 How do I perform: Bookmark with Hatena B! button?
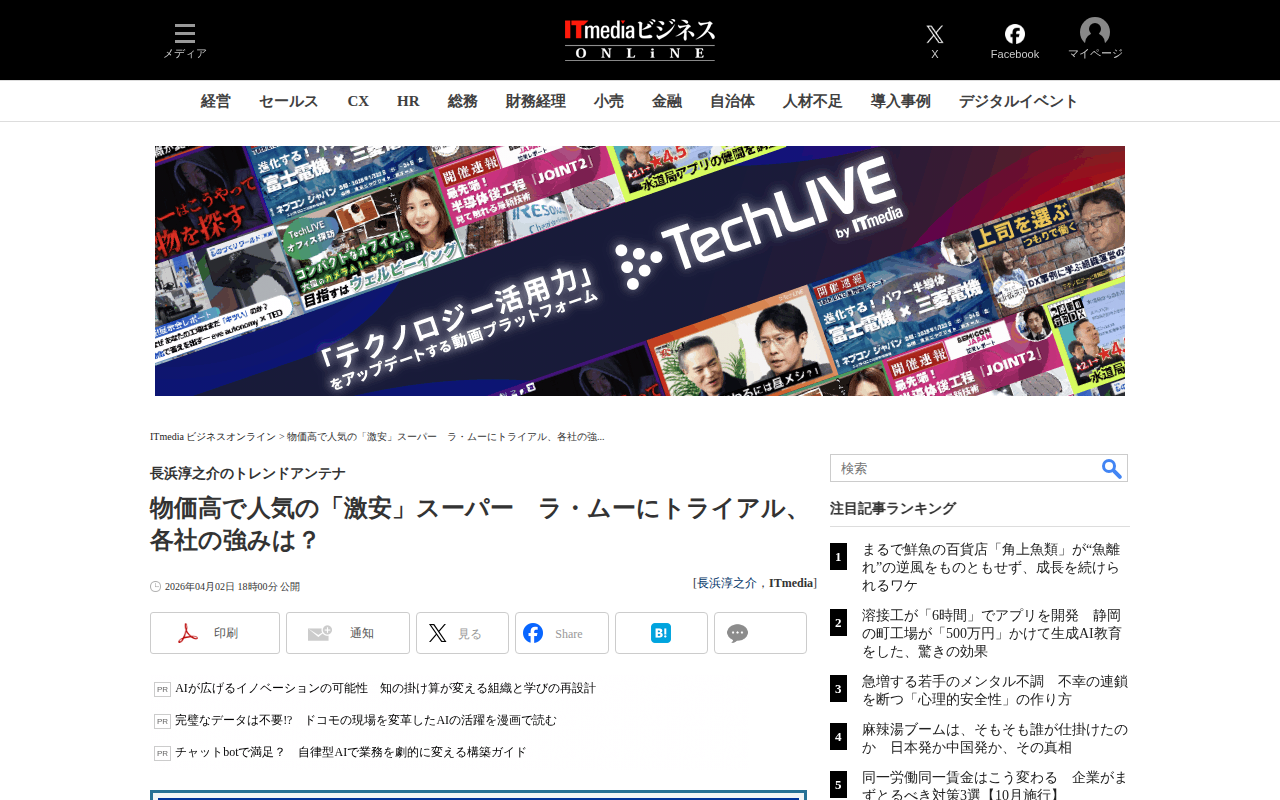coord(661,633)
